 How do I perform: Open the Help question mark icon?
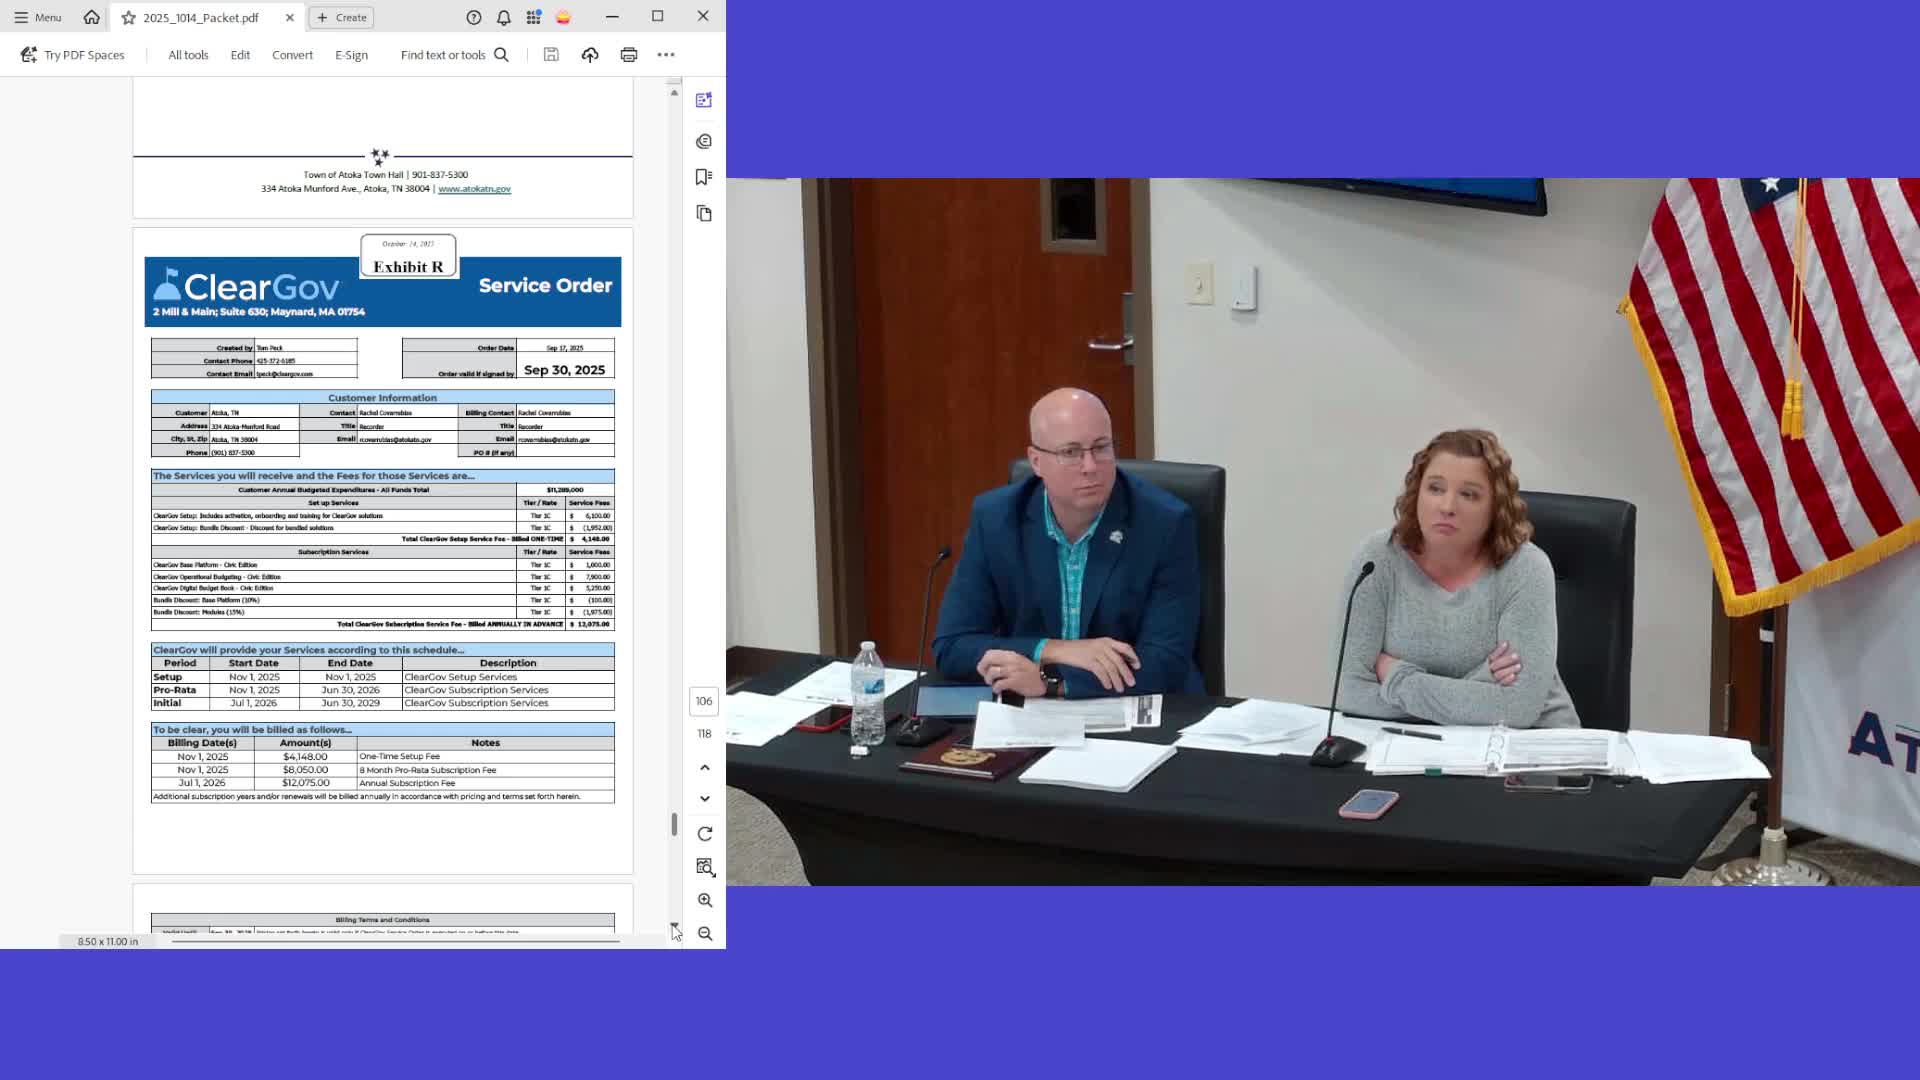click(x=474, y=17)
